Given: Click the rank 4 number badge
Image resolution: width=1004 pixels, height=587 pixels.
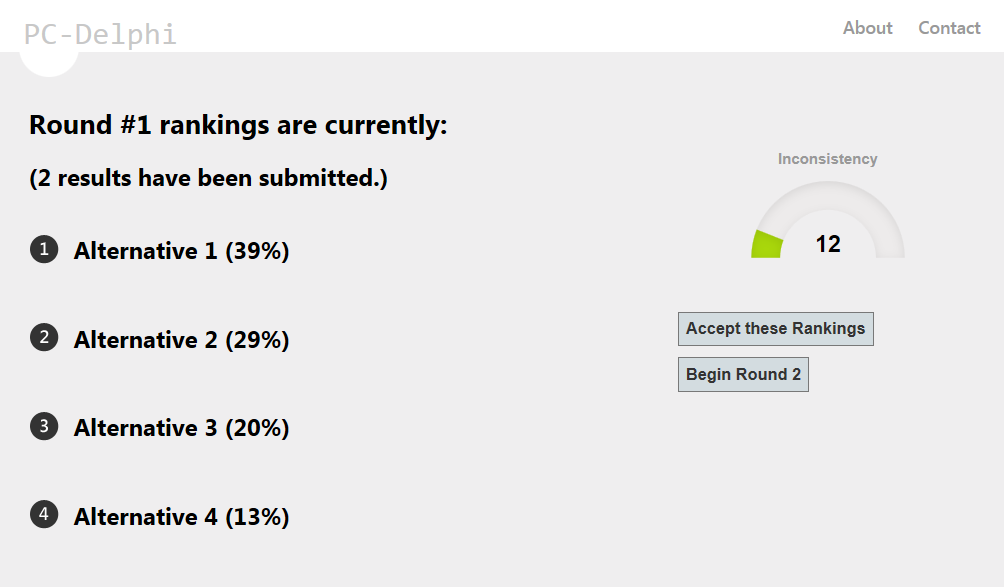Looking at the screenshot, I should (x=44, y=515).
